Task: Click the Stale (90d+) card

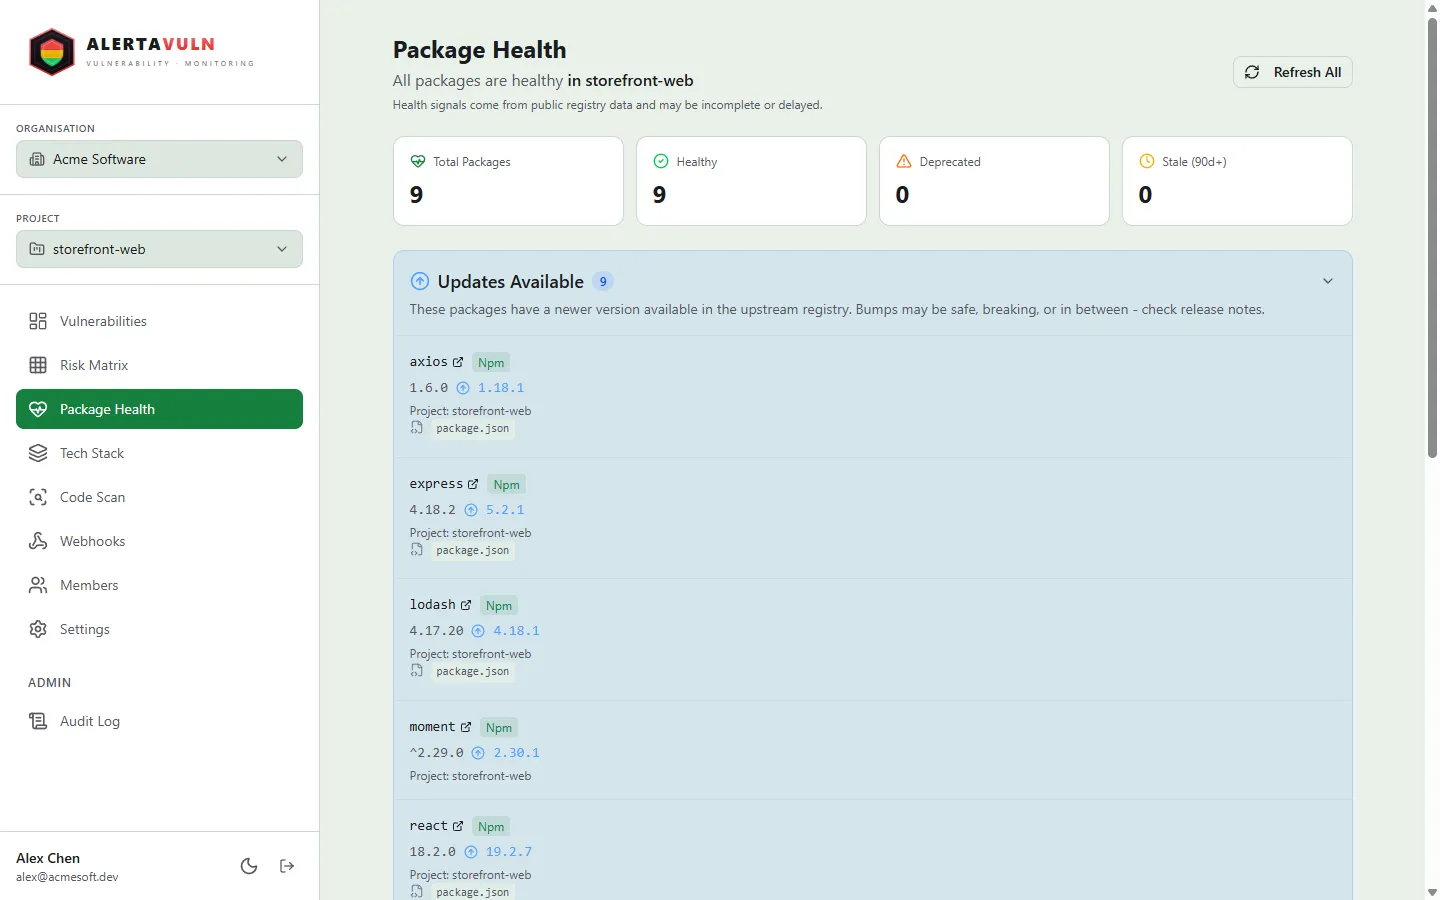Action: (1237, 181)
